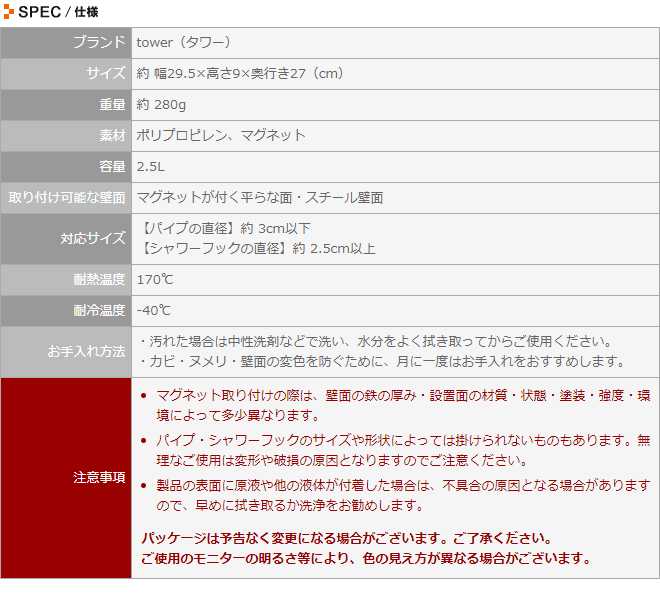This screenshot has height=596, width=660.
Task: Select the care line starting '・汚れた場合は中性洗剤'
Action: tap(375, 341)
